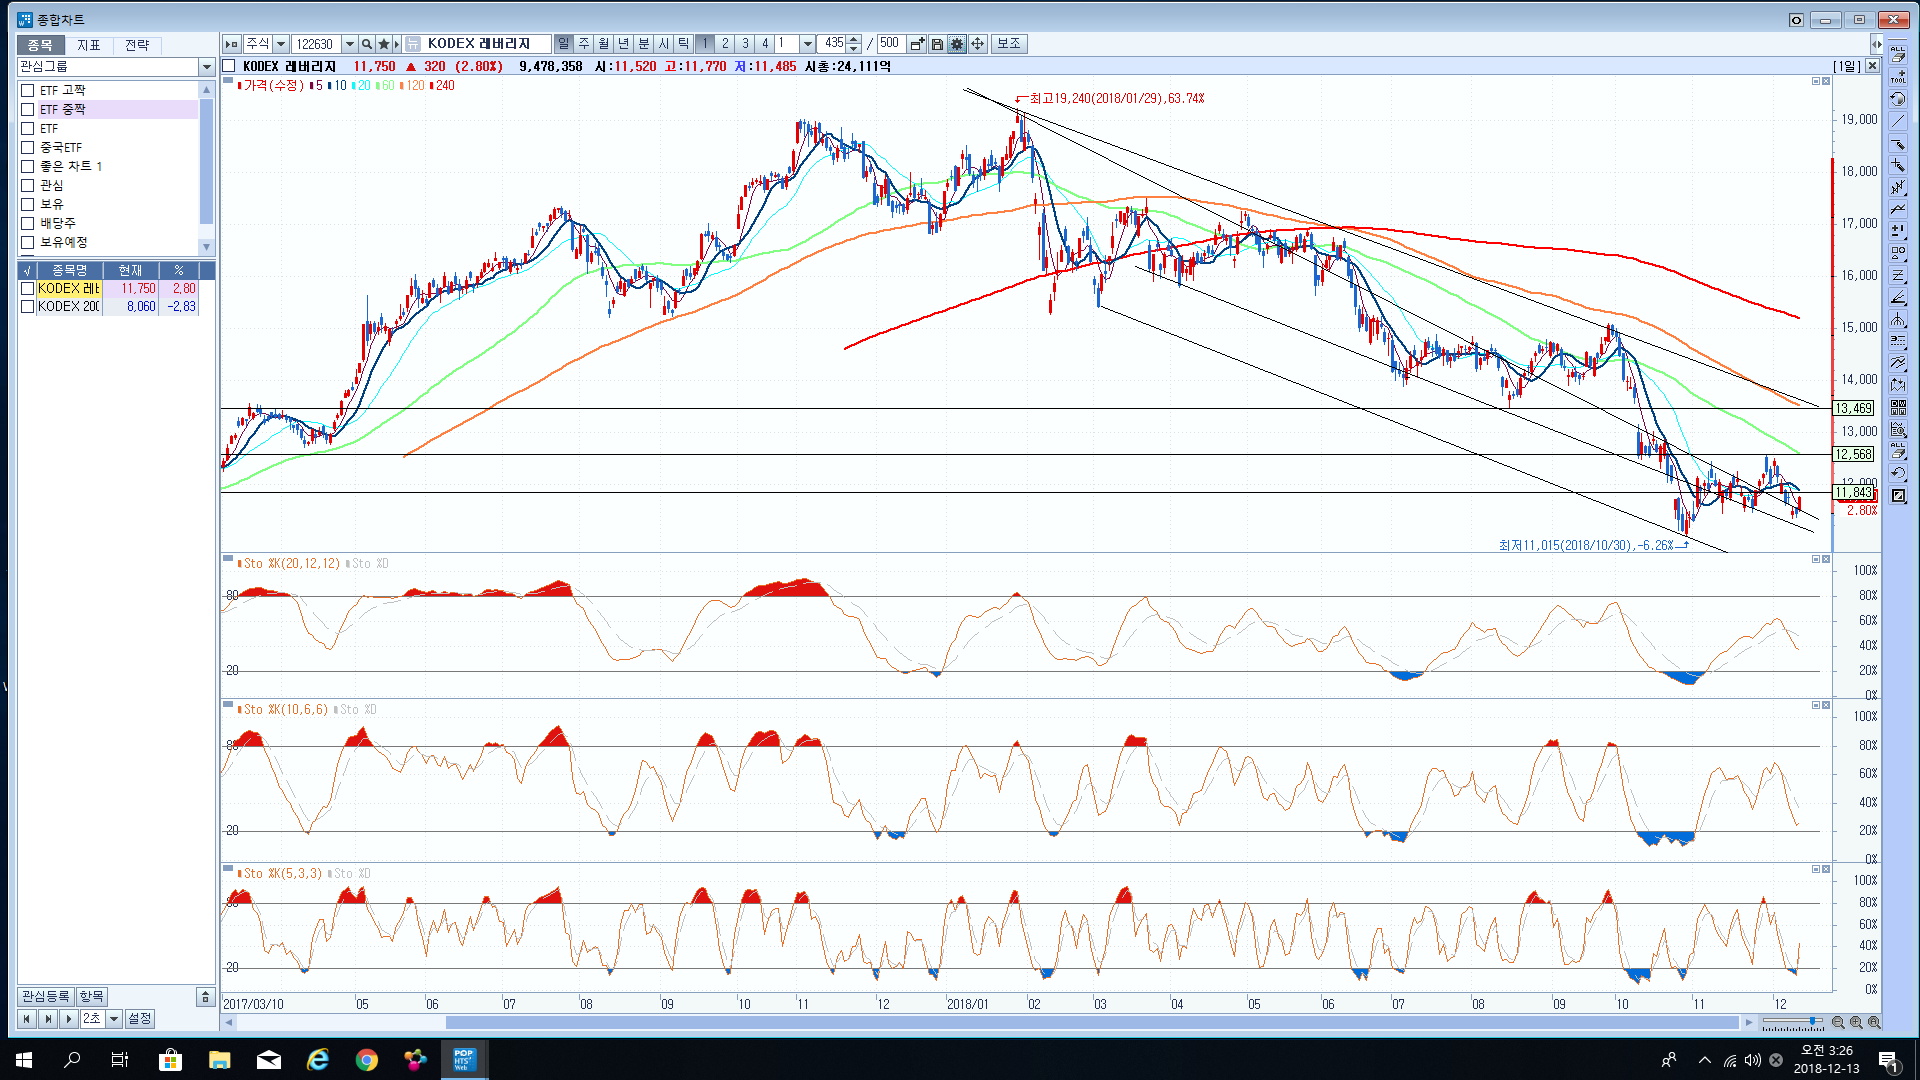This screenshot has height=1080, width=1920.
Task: Open the stock code 122630 dropdown arrow
Action: [349, 44]
